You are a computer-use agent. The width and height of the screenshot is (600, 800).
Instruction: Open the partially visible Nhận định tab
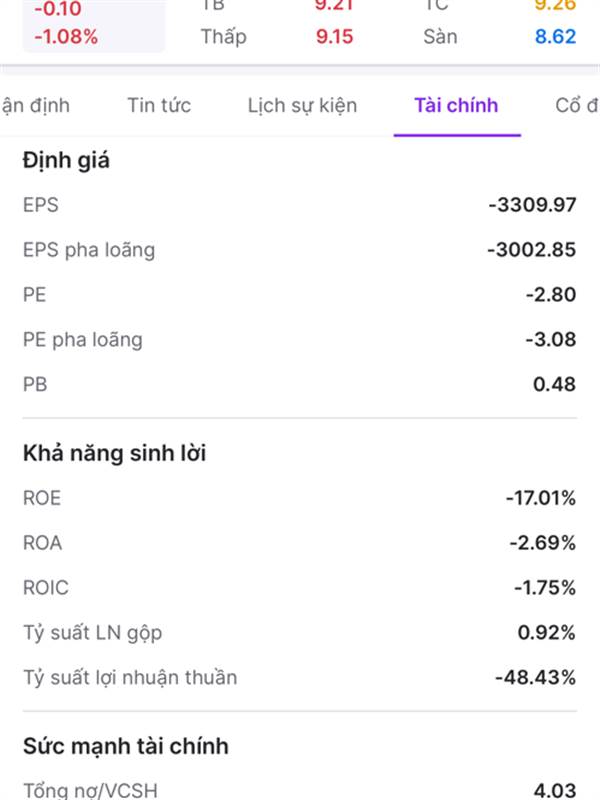coord(35,106)
